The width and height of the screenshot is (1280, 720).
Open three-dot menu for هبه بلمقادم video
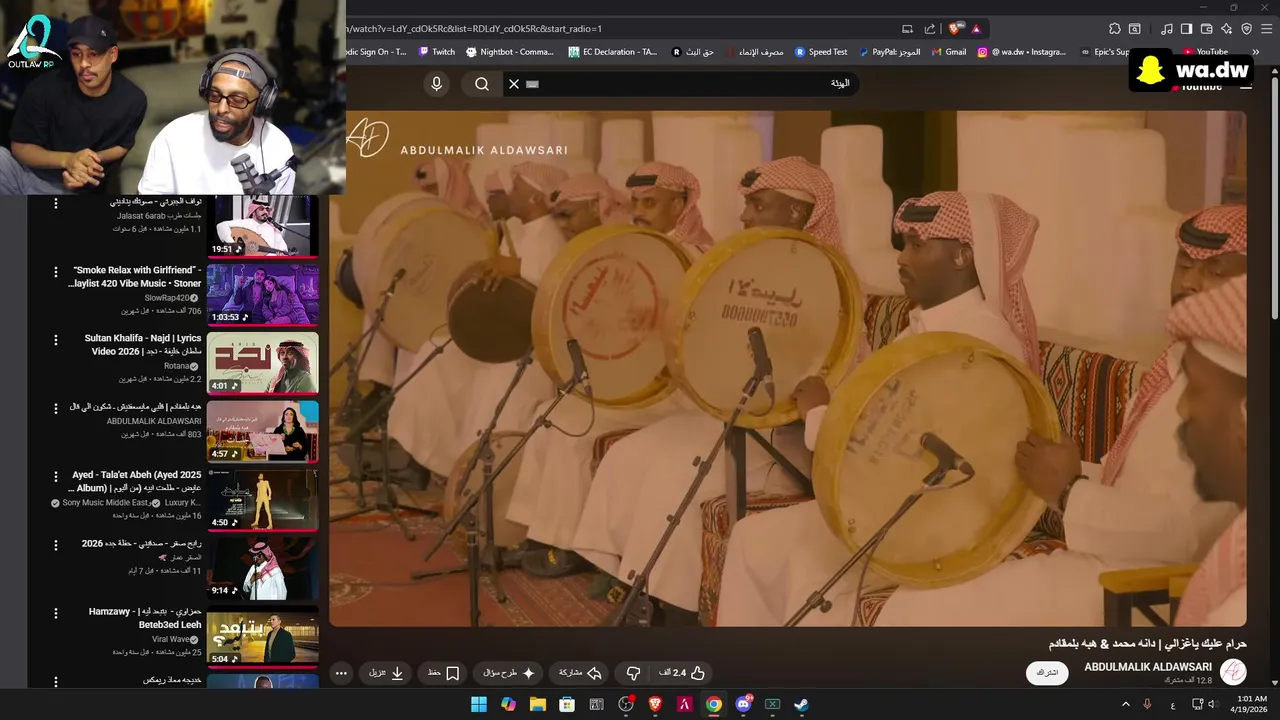click(x=55, y=408)
